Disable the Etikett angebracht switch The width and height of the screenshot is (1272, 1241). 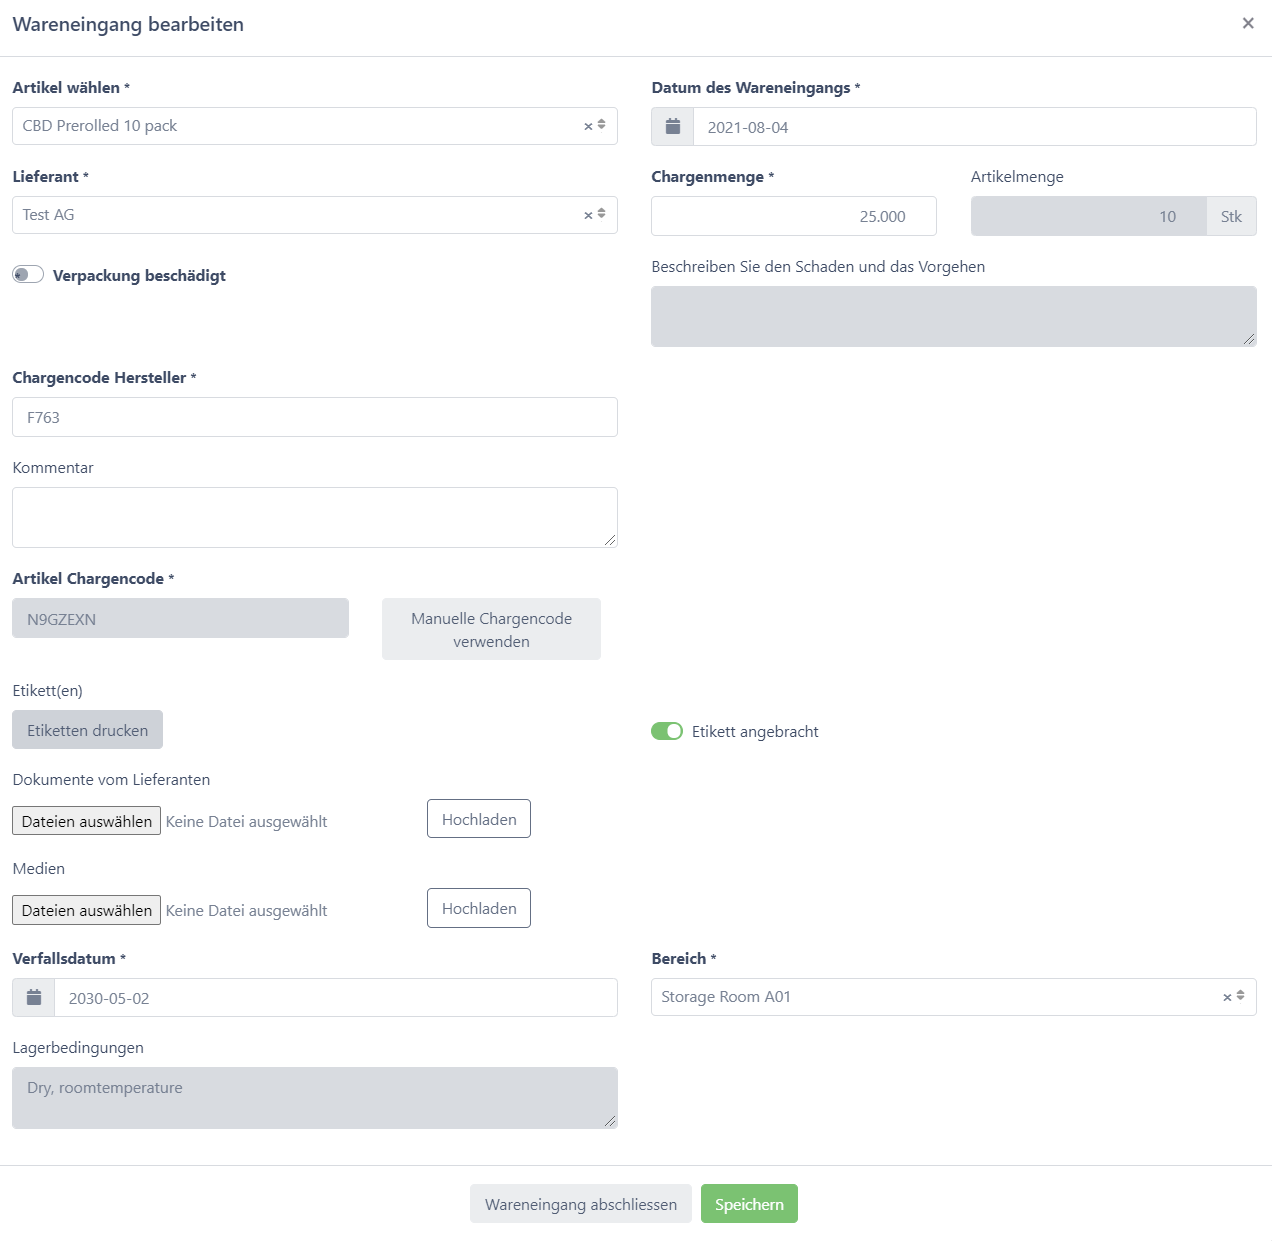(x=667, y=731)
